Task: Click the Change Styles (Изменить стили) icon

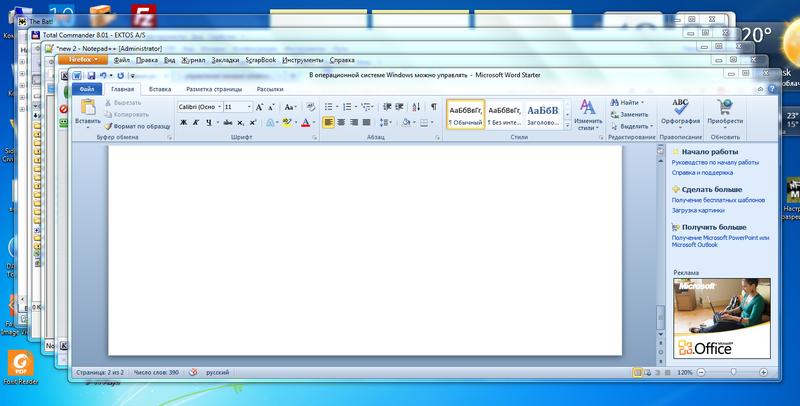Action: point(588,108)
